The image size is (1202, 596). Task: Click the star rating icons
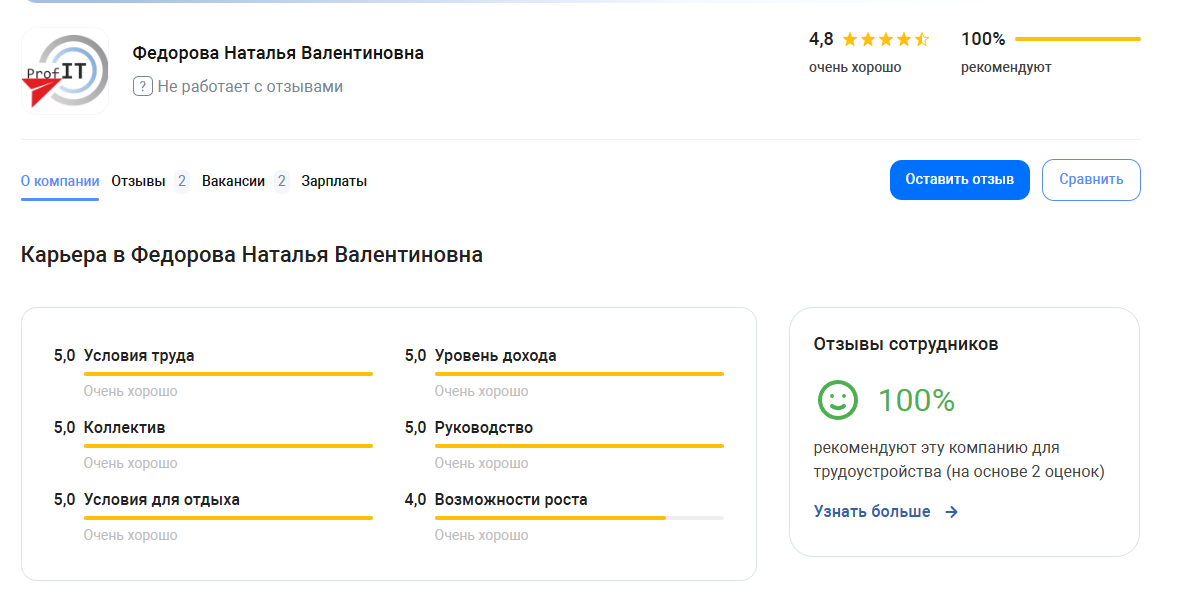(x=885, y=40)
